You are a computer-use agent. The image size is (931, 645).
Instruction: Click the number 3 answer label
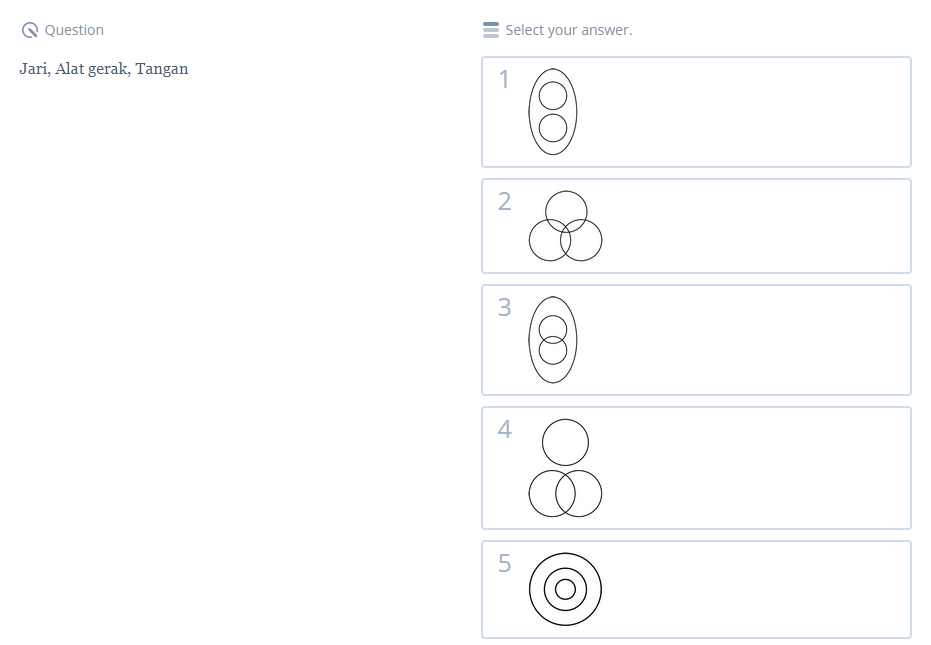(x=504, y=308)
